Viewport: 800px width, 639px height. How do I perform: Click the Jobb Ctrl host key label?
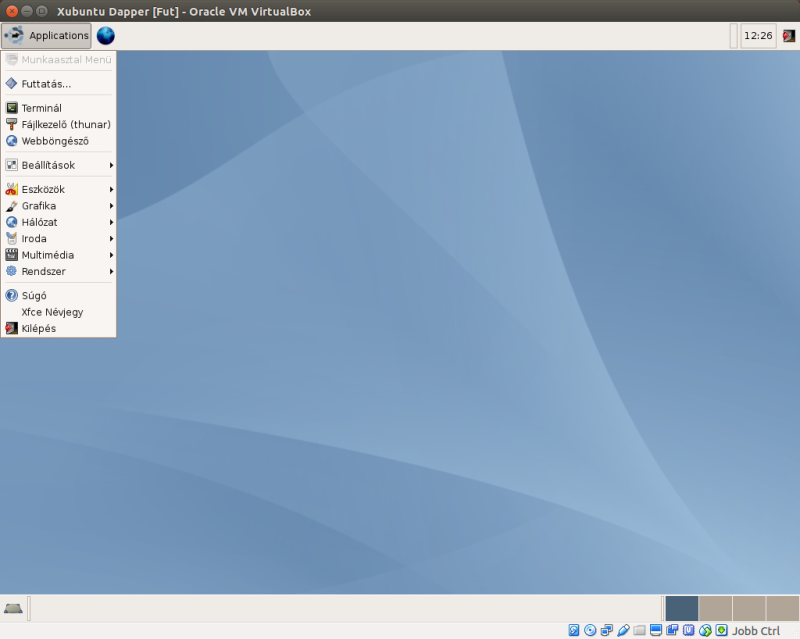[756, 631]
